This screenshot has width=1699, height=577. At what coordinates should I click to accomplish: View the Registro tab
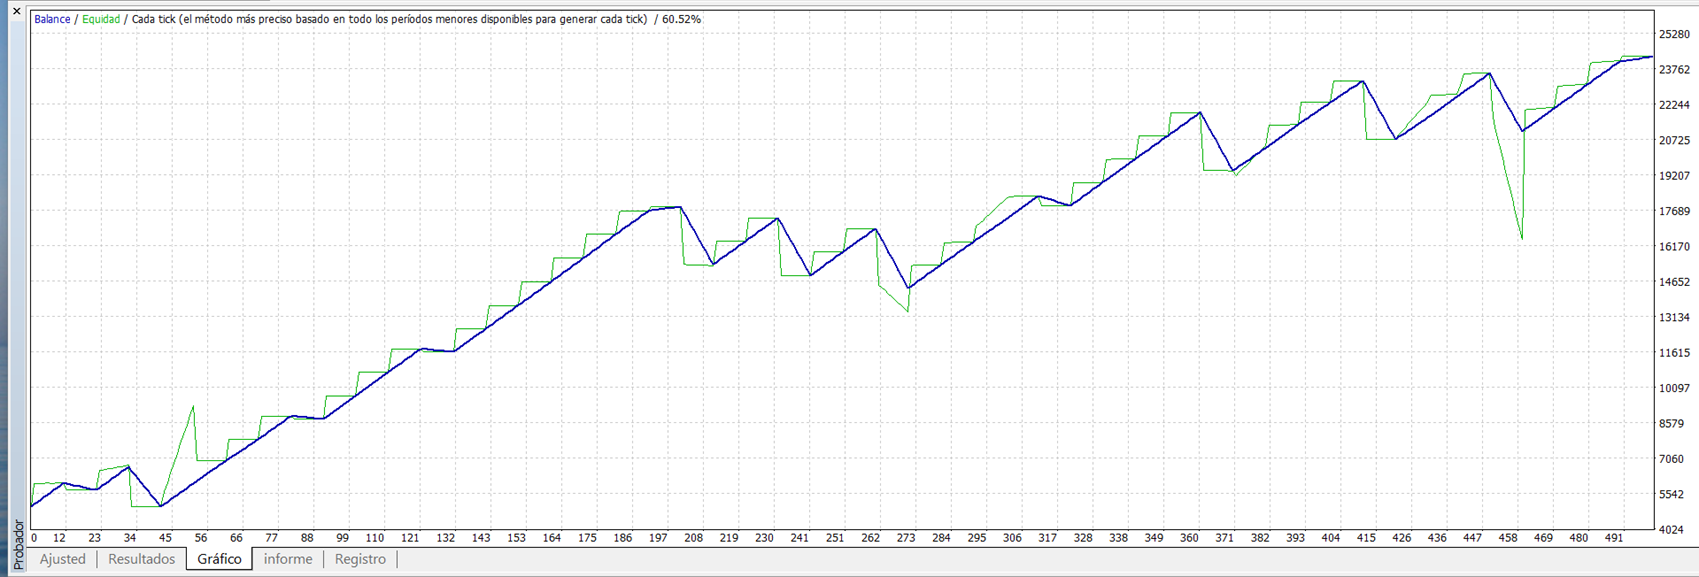360,559
